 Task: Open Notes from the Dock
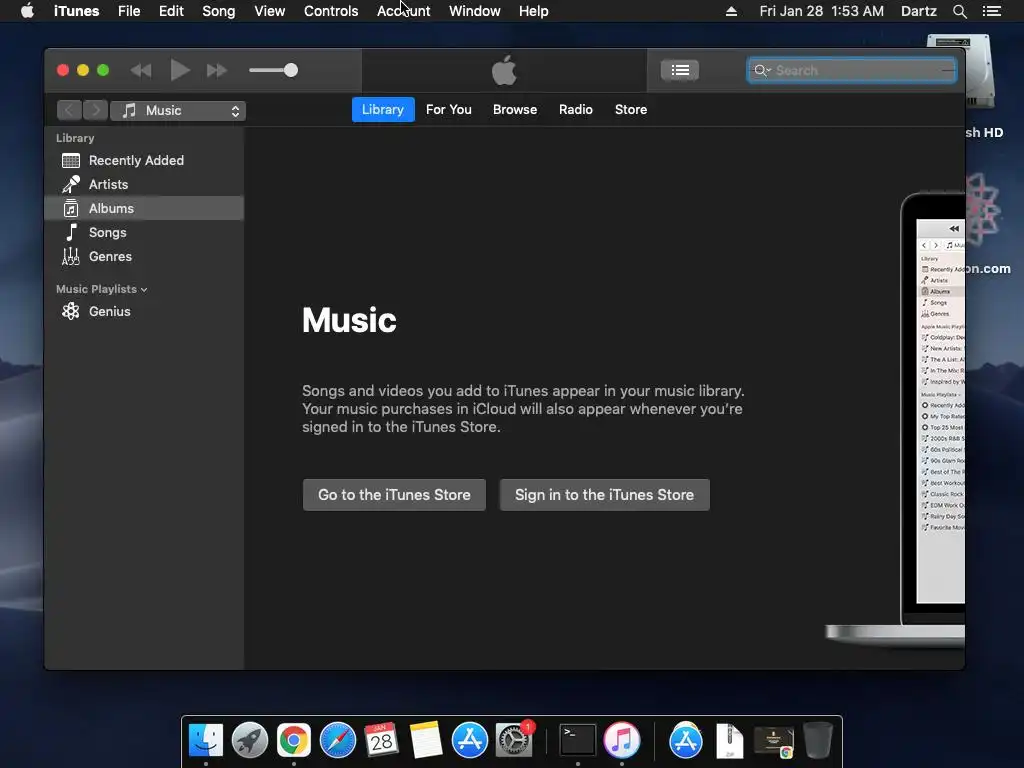426,740
